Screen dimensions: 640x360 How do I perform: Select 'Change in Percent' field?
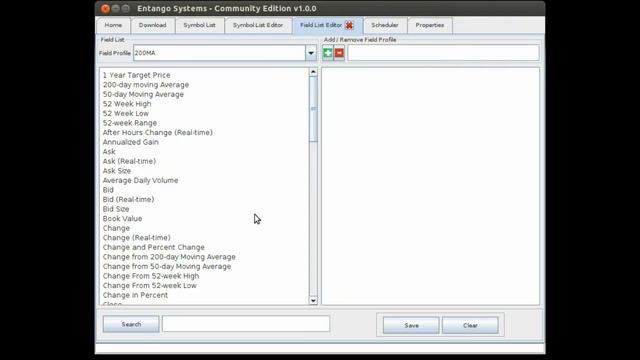pyautogui.click(x=136, y=295)
